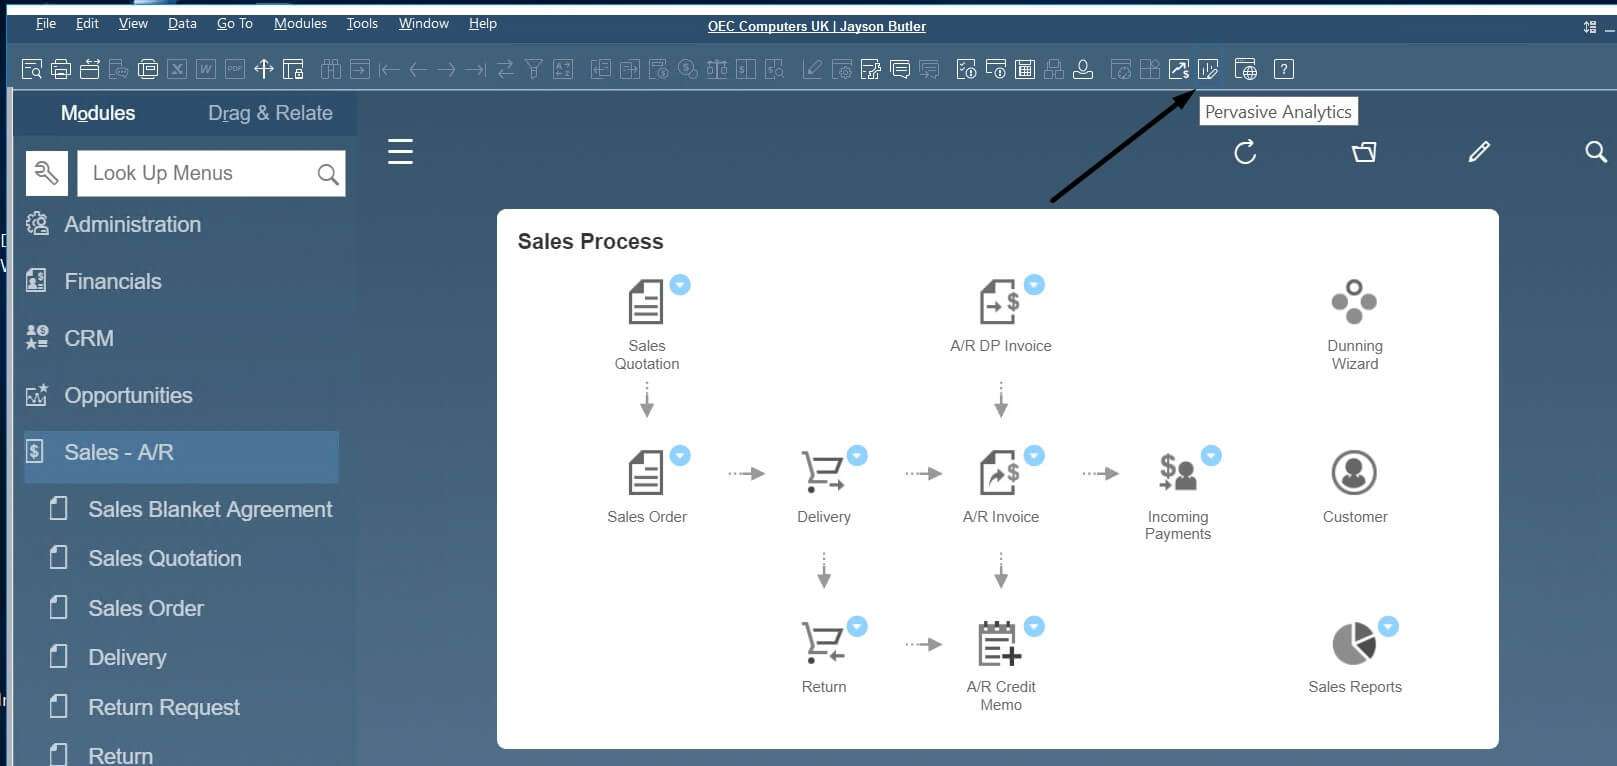1617x766 pixels.
Task: Expand dropdown beside Sales Quotation process icon
Action: point(680,285)
